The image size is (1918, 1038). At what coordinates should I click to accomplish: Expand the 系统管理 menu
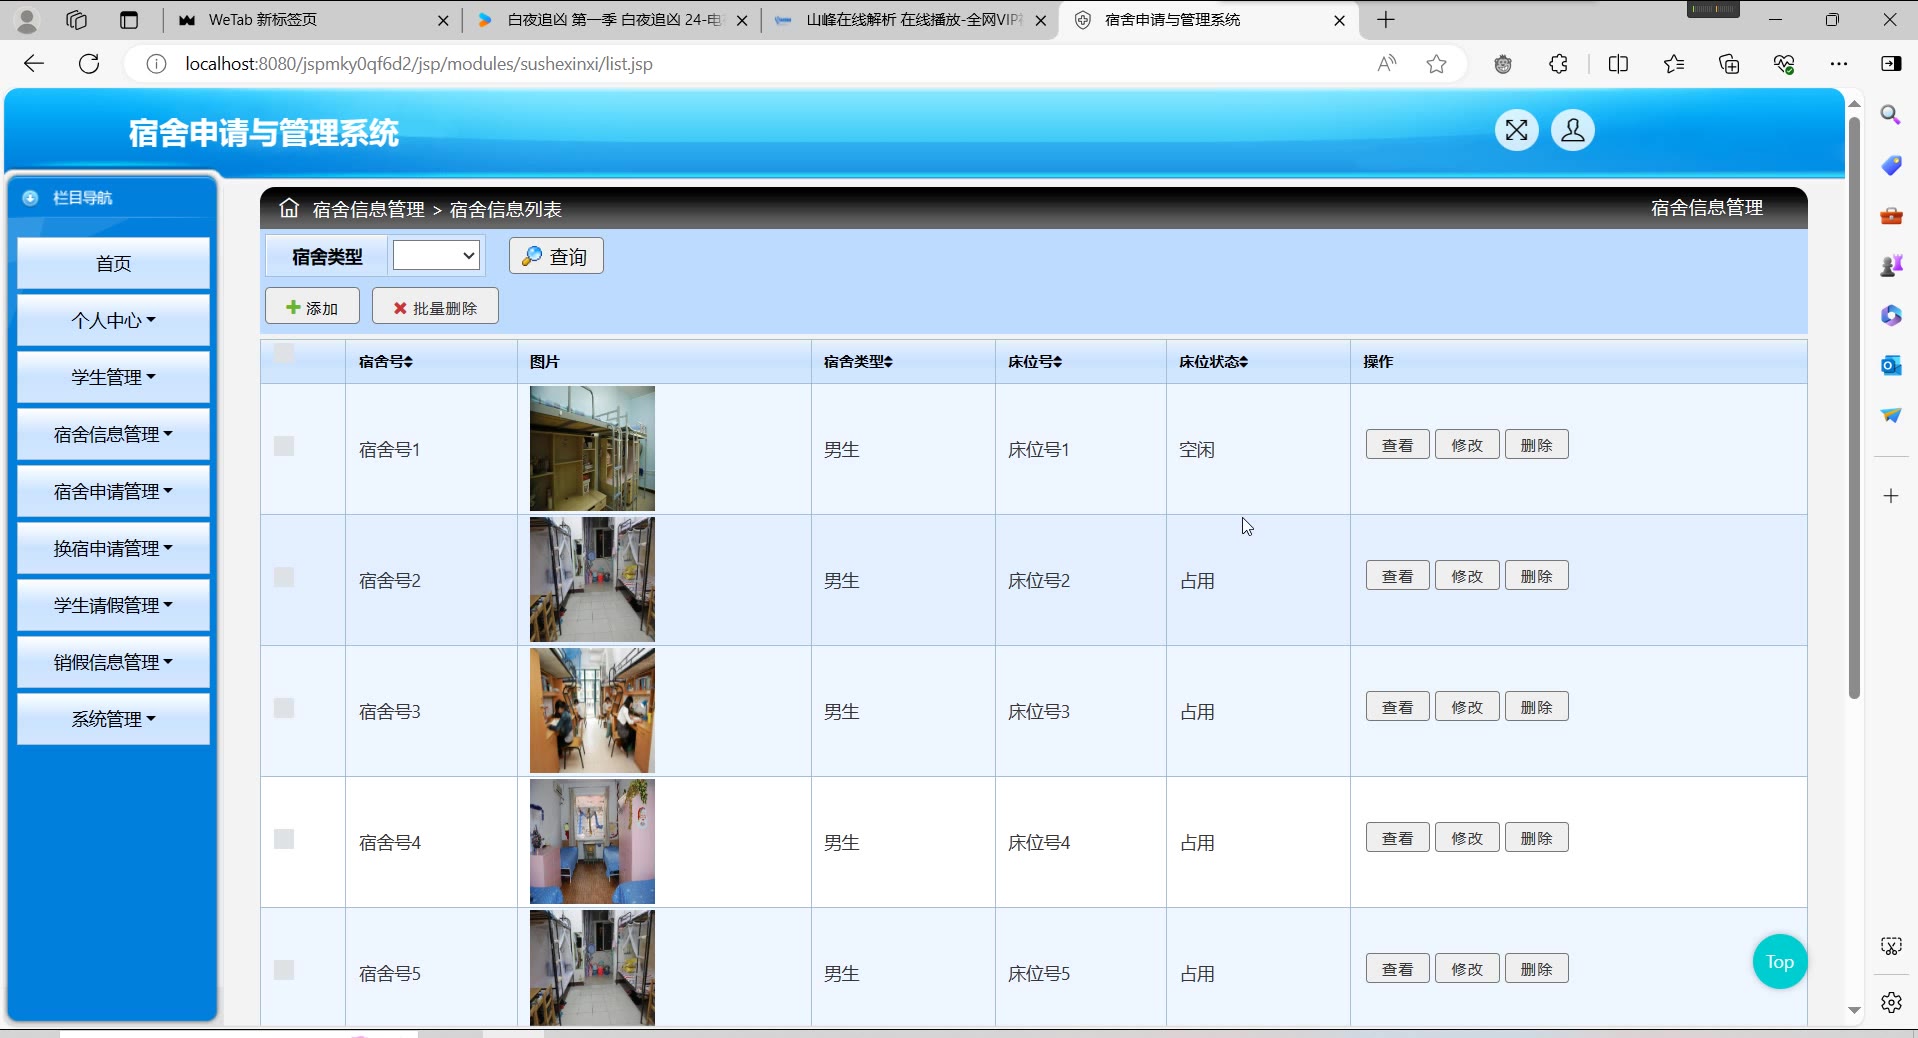coord(113,719)
